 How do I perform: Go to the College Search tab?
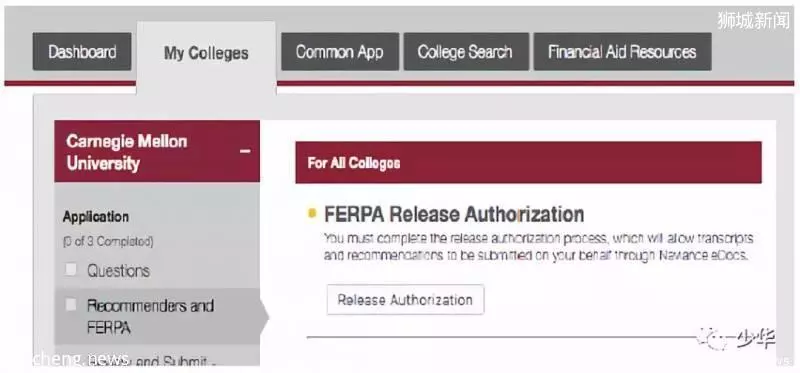pyautogui.click(x=466, y=52)
